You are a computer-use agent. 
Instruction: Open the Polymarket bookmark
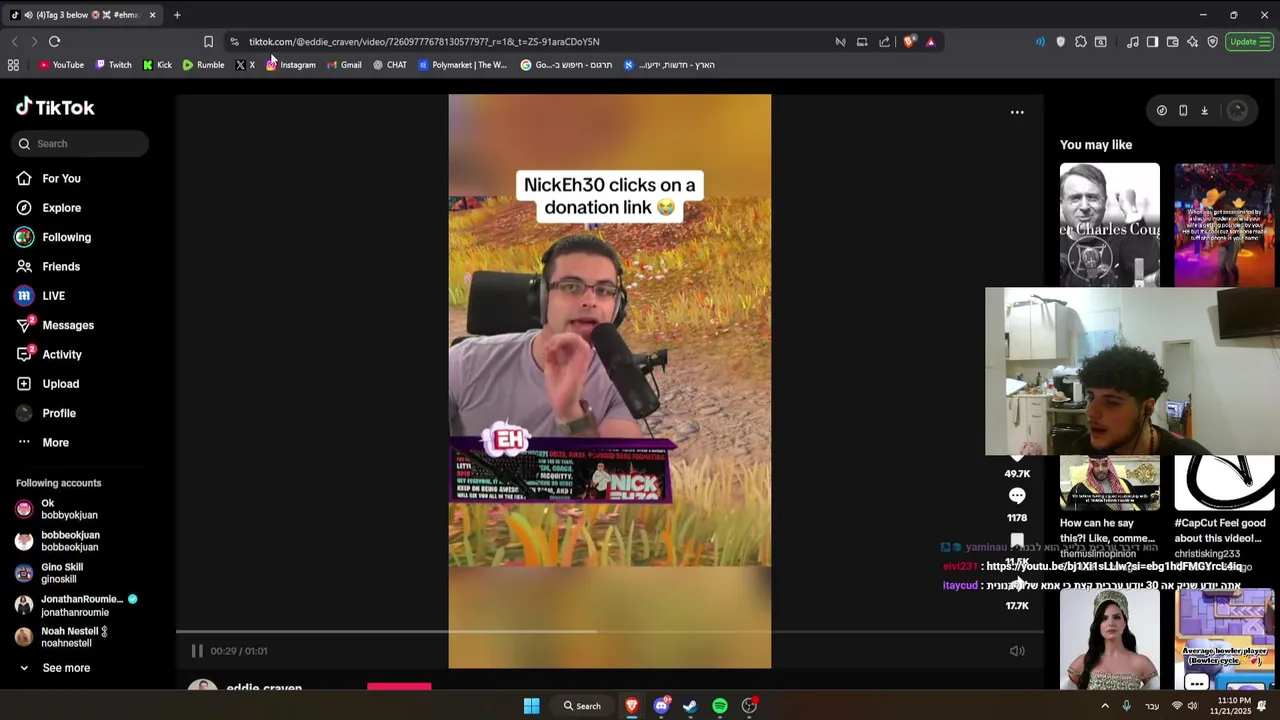(463, 65)
